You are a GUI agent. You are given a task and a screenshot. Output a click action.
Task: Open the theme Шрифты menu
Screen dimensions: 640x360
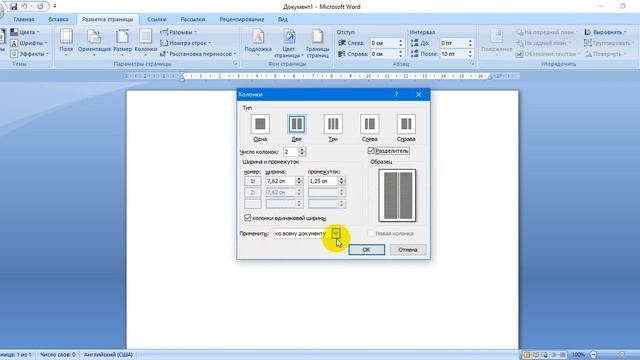(x=29, y=43)
